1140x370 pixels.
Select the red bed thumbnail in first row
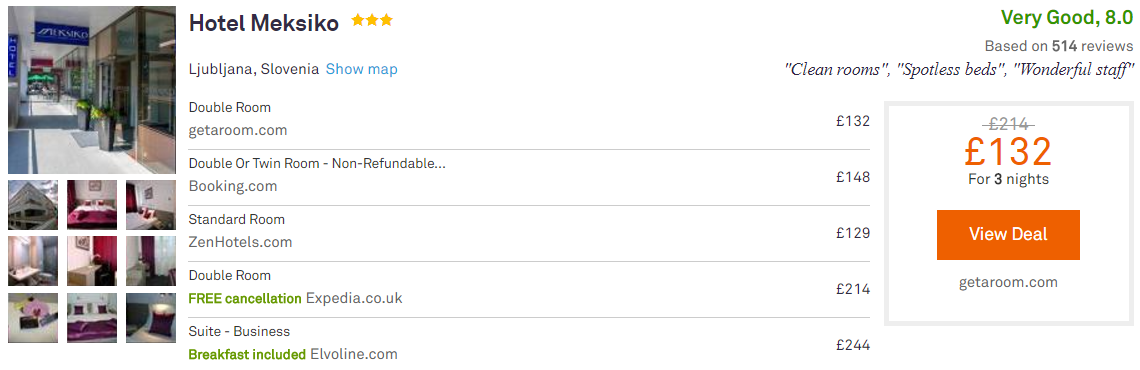tap(92, 205)
